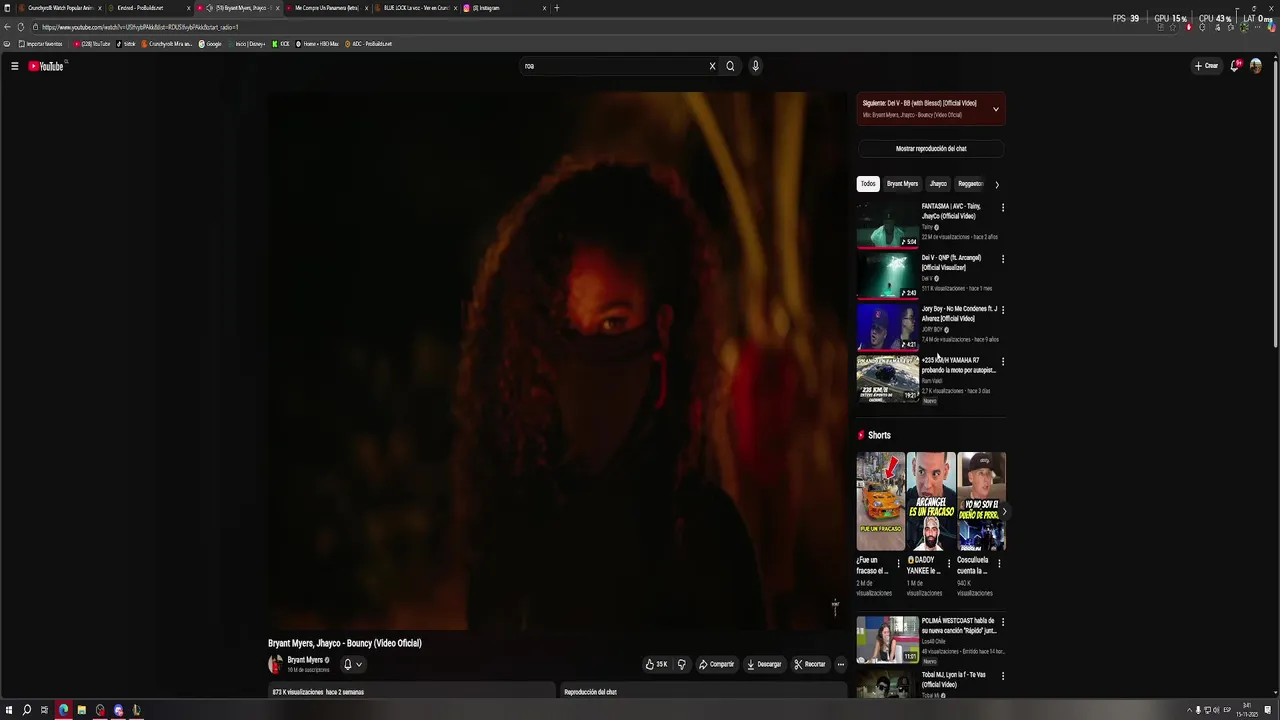1280x720 pixels.
Task: Open Windows taskbar search
Action: pyautogui.click(x=27, y=710)
